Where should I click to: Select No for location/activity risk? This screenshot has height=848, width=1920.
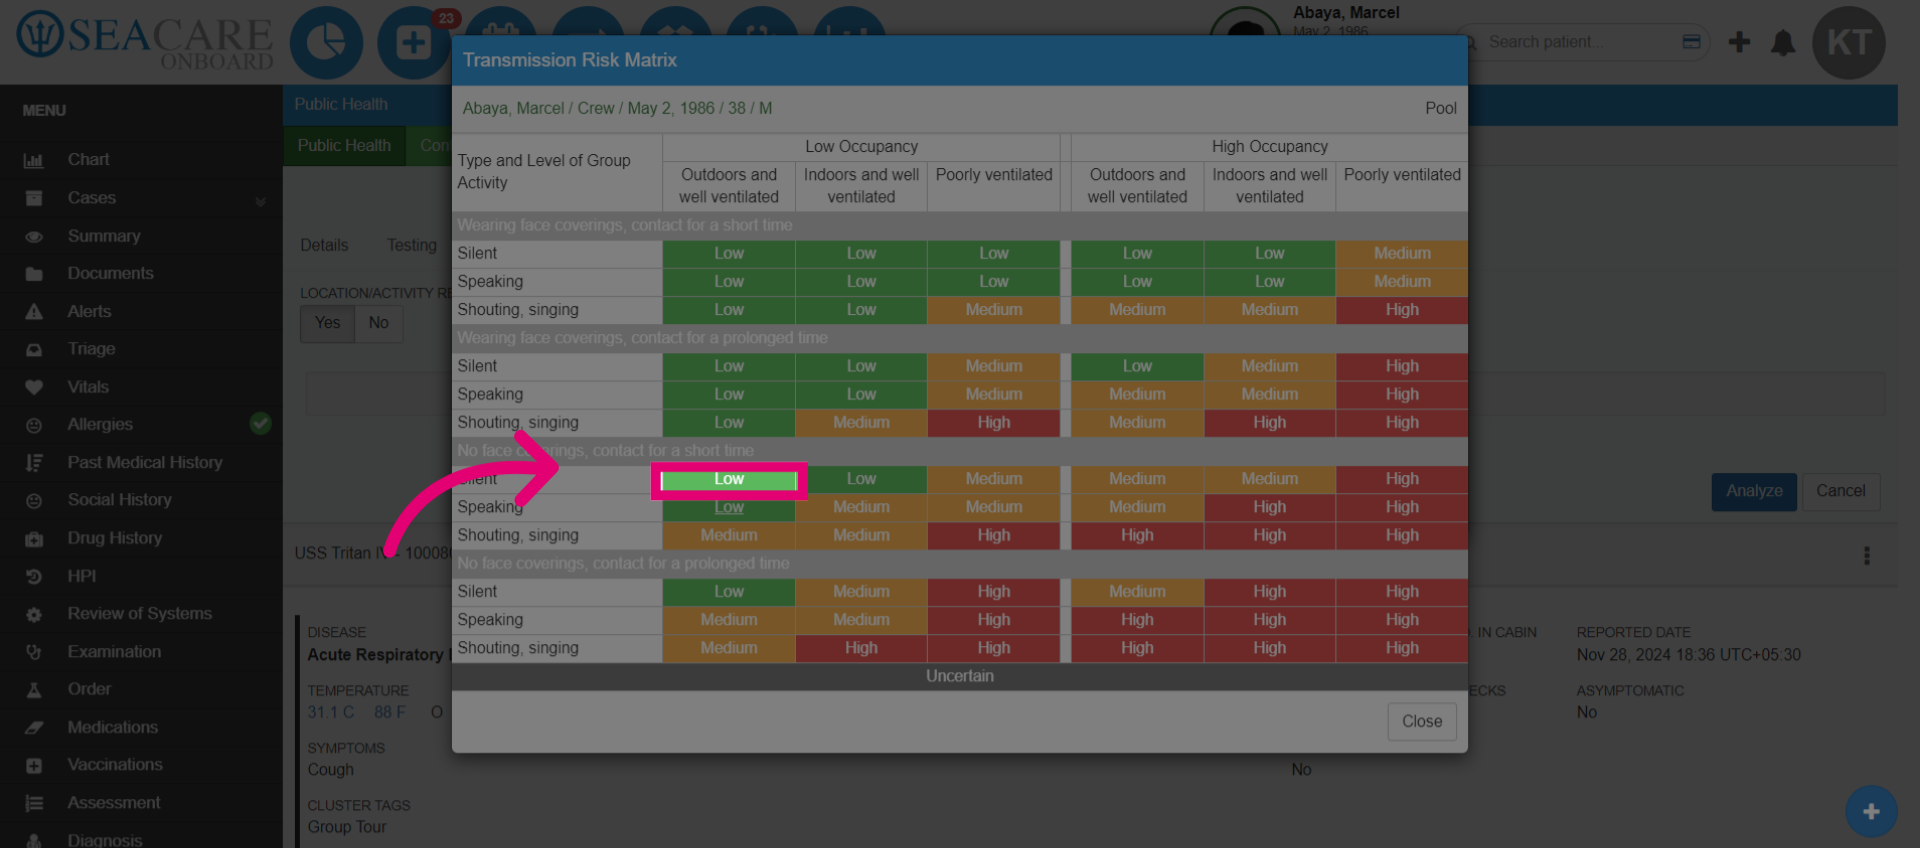coord(378,323)
